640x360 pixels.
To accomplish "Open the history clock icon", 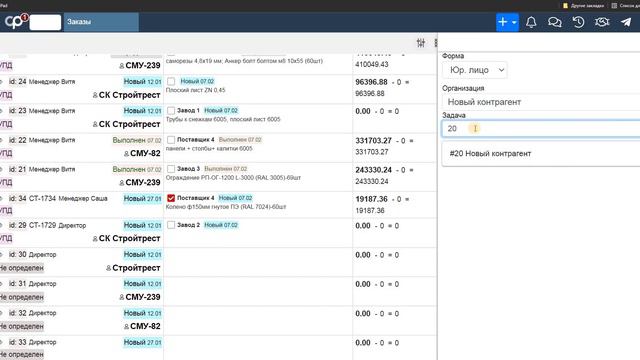I will [578, 22].
